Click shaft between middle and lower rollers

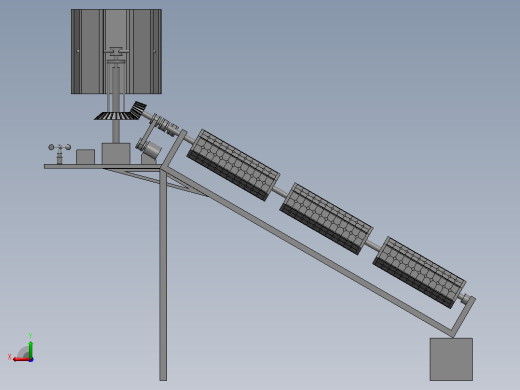[x=373, y=246]
